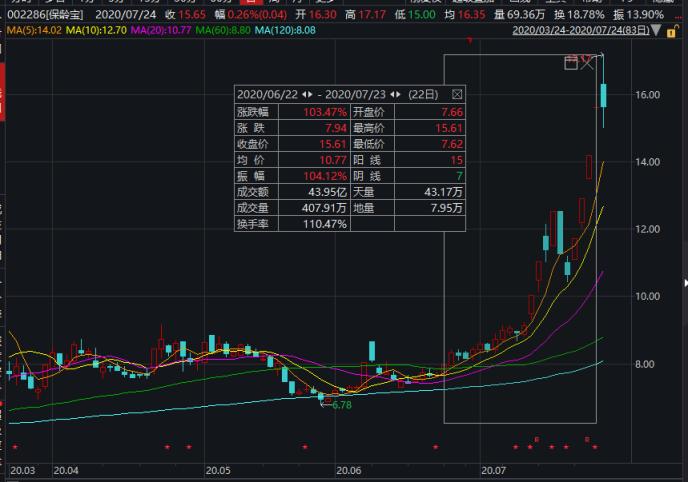Click the icon right of date range dropdown
The height and width of the screenshot is (482, 688).
click(672, 31)
